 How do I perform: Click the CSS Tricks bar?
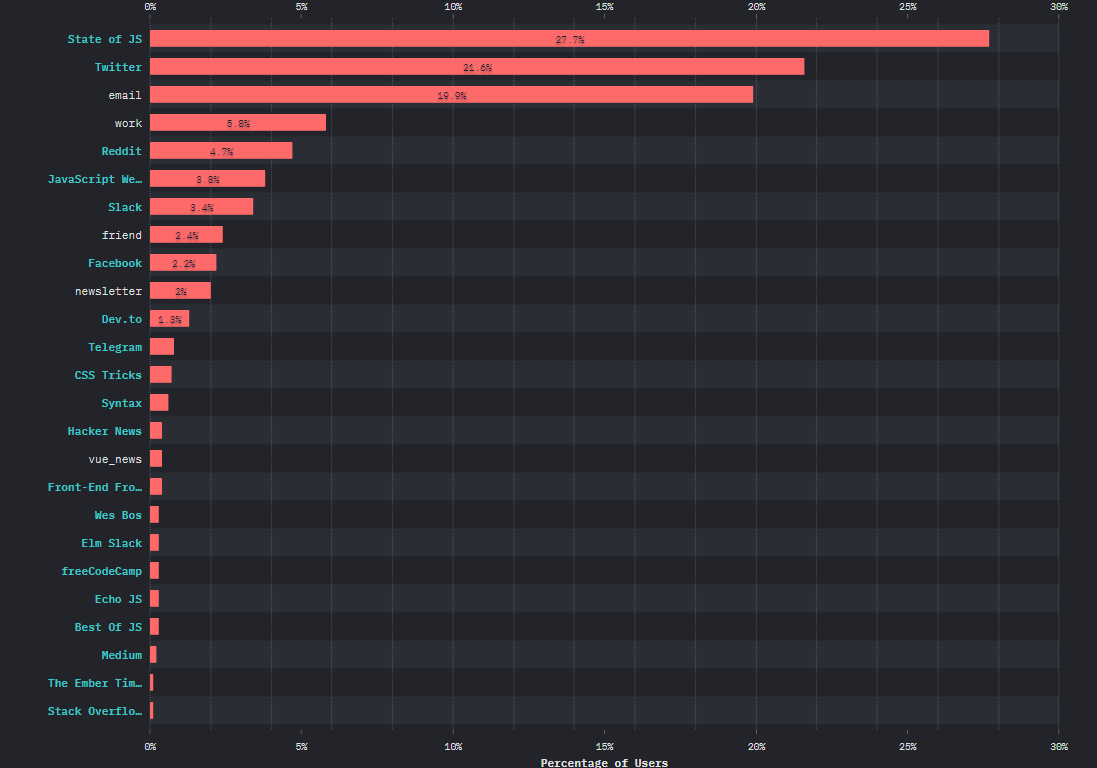[161, 374]
